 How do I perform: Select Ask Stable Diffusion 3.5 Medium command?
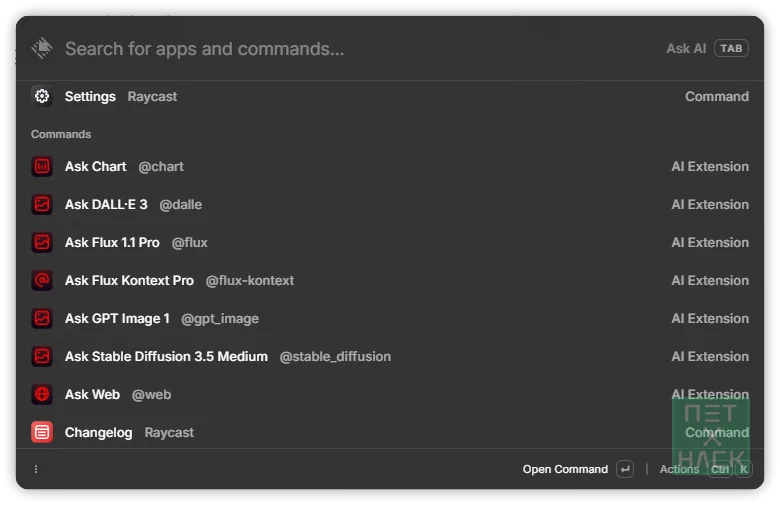click(390, 356)
